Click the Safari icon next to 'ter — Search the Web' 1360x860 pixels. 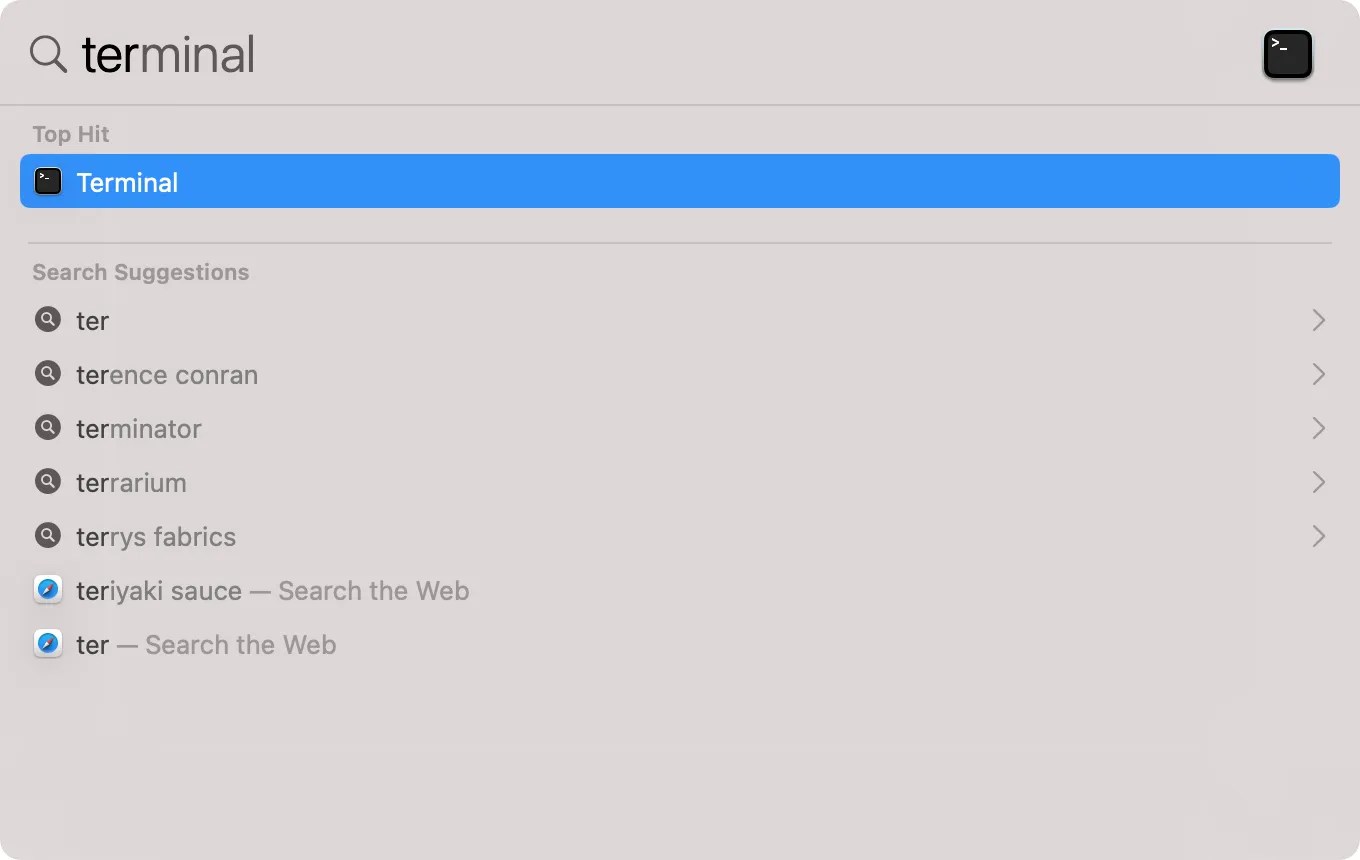47,643
